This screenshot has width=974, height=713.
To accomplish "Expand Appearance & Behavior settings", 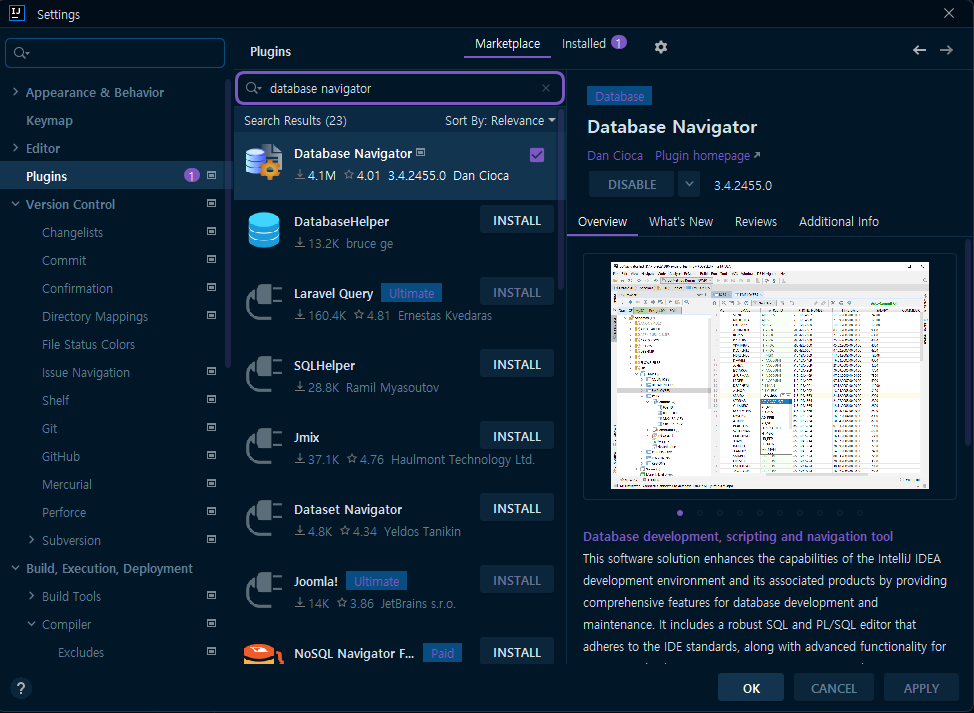I will point(16,92).
